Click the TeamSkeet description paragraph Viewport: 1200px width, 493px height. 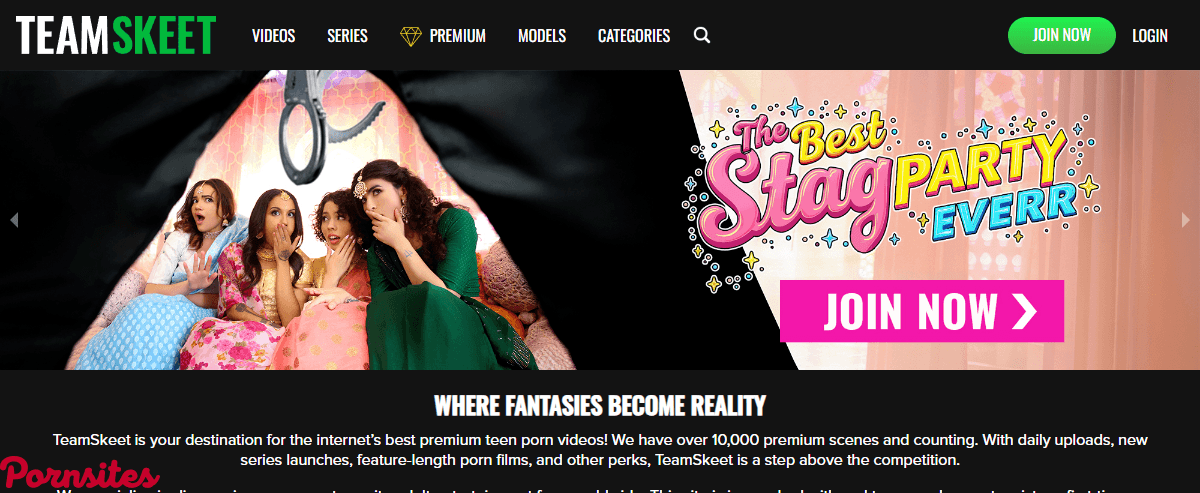click(600, 450)
